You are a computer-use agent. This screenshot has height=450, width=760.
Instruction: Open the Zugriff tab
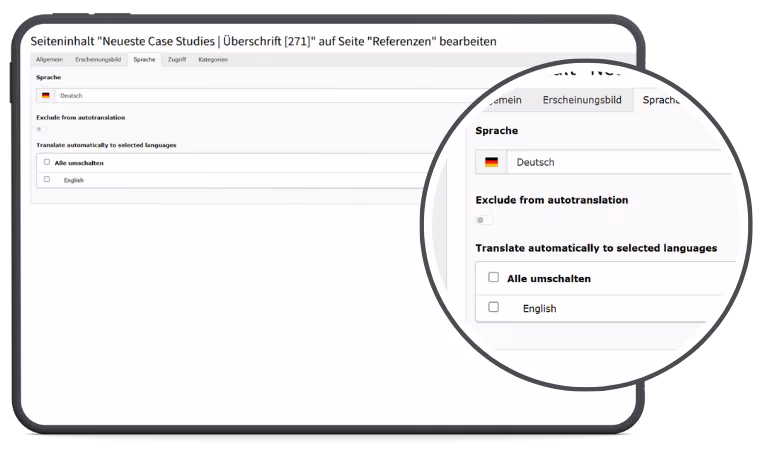tap(177, 60)
